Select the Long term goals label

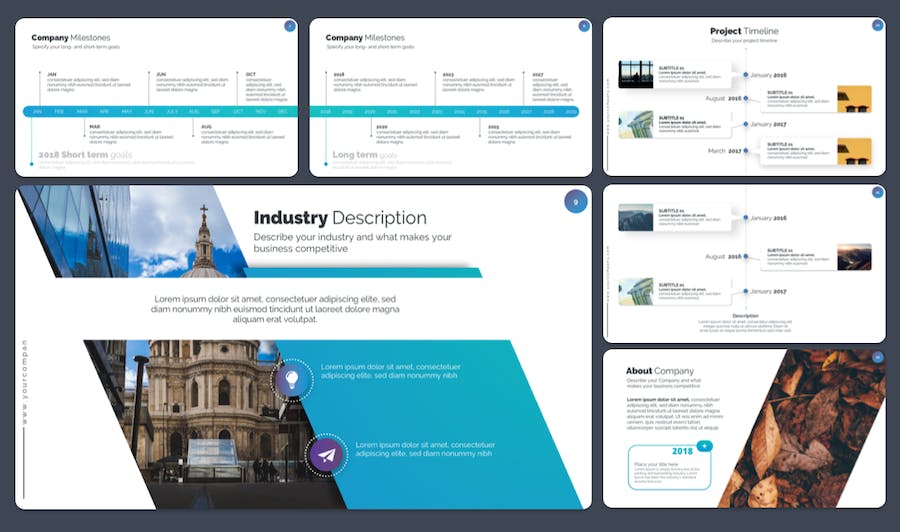[364, 155]
